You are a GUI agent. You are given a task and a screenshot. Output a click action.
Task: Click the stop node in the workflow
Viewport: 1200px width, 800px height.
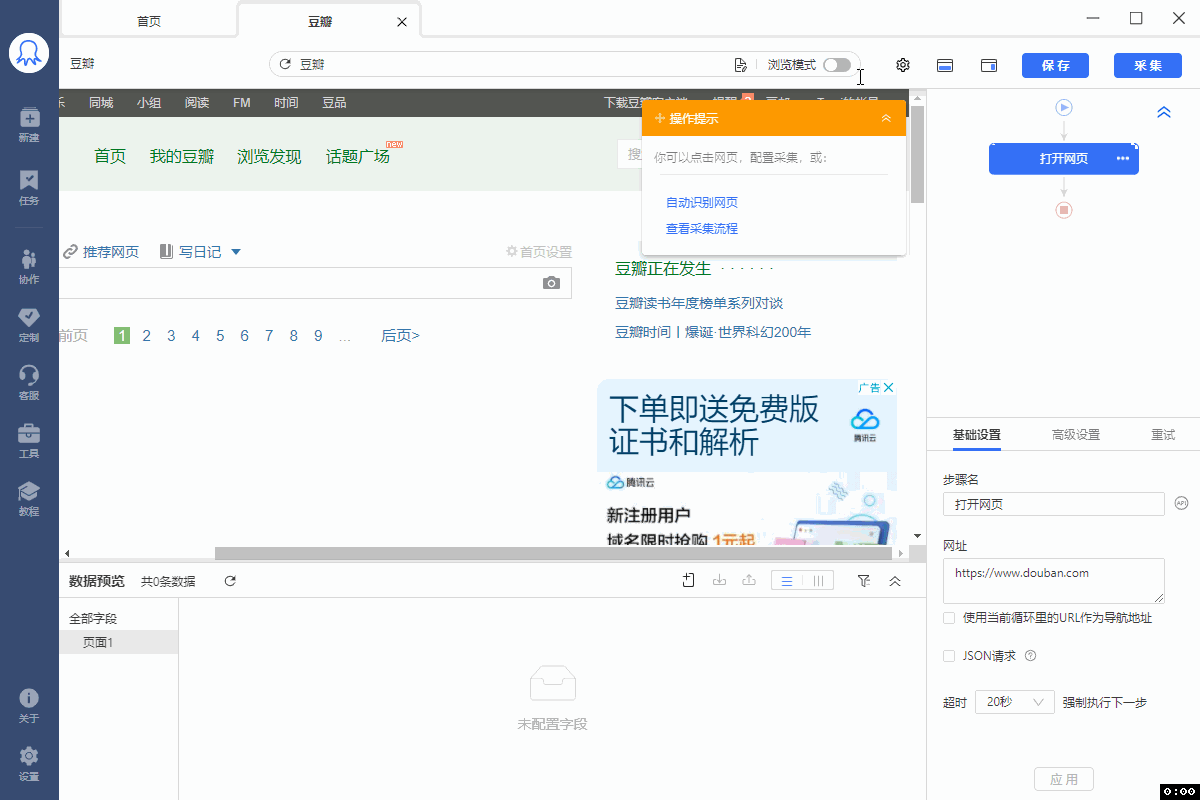pos(1064,210)
